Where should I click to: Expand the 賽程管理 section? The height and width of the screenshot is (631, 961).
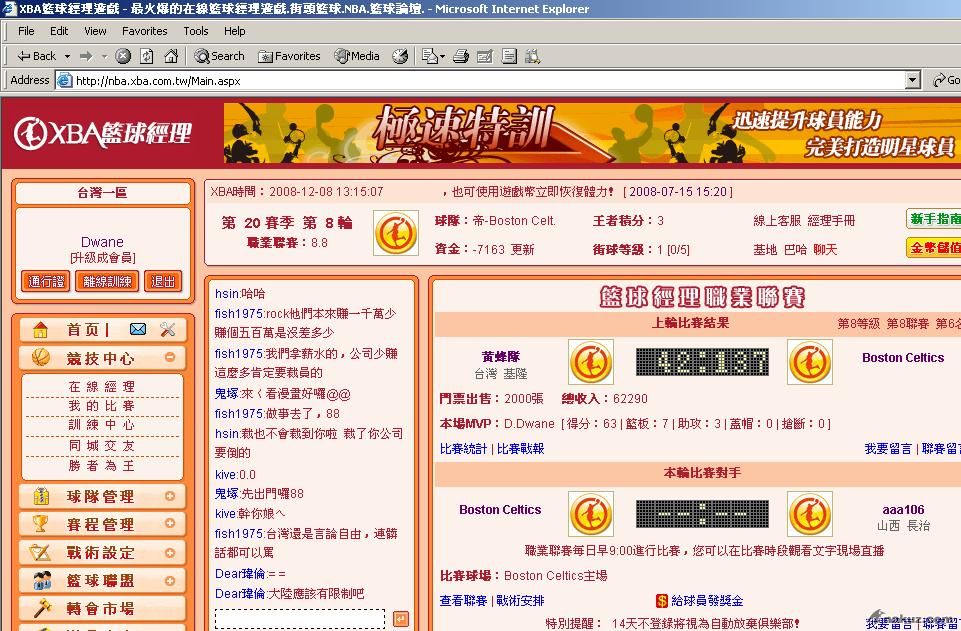coord(170,523)
